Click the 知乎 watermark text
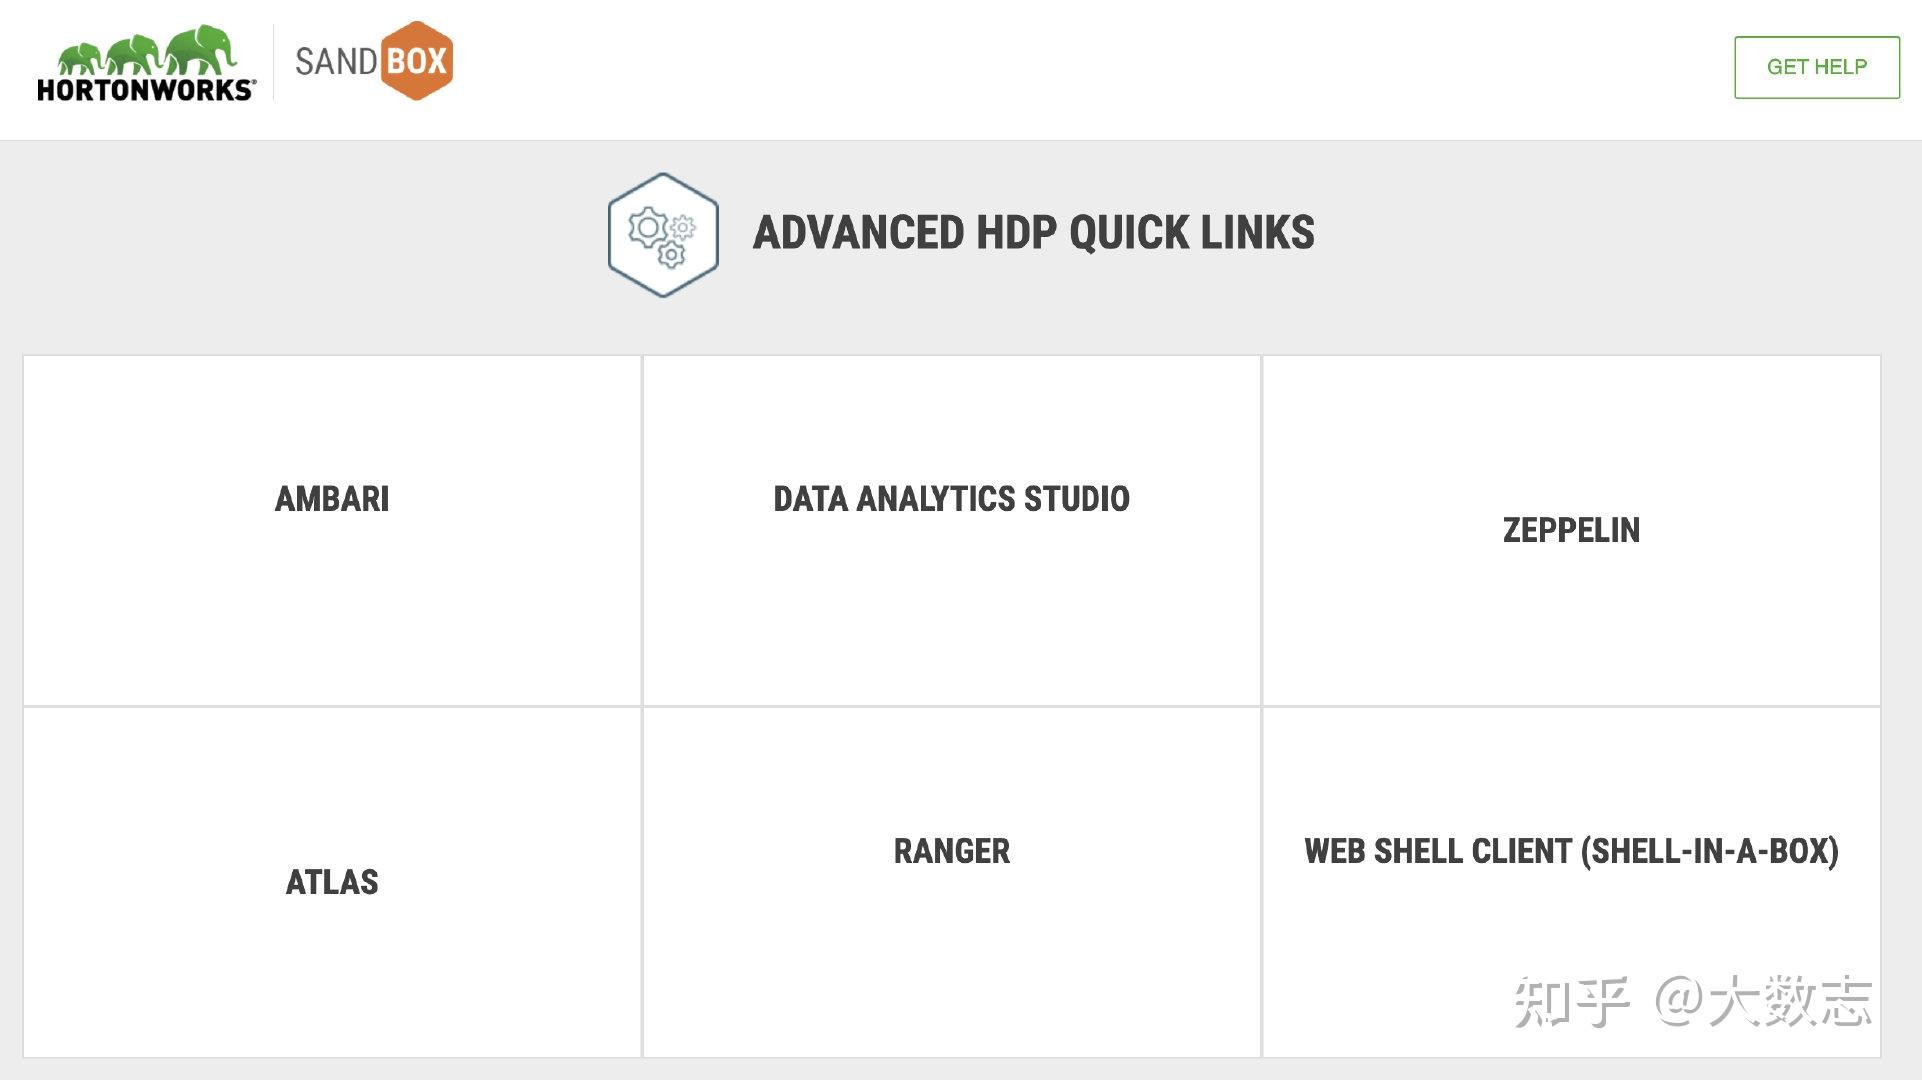Viewport: 1922px width, 1080px height. tap(1571, 1001)
